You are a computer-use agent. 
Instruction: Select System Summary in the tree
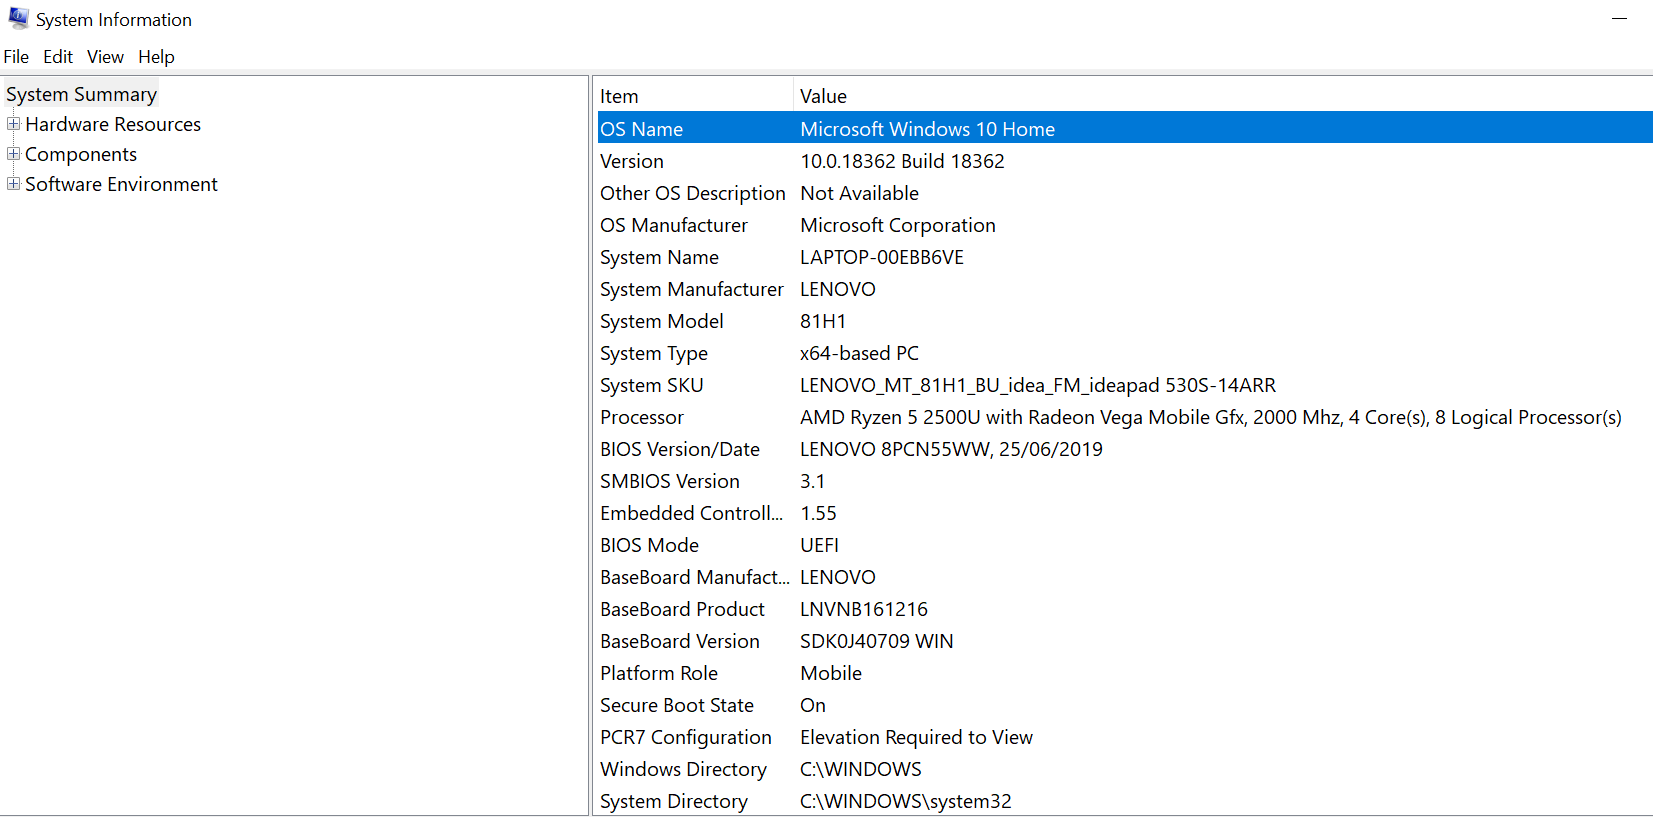(x=81, y=94)
